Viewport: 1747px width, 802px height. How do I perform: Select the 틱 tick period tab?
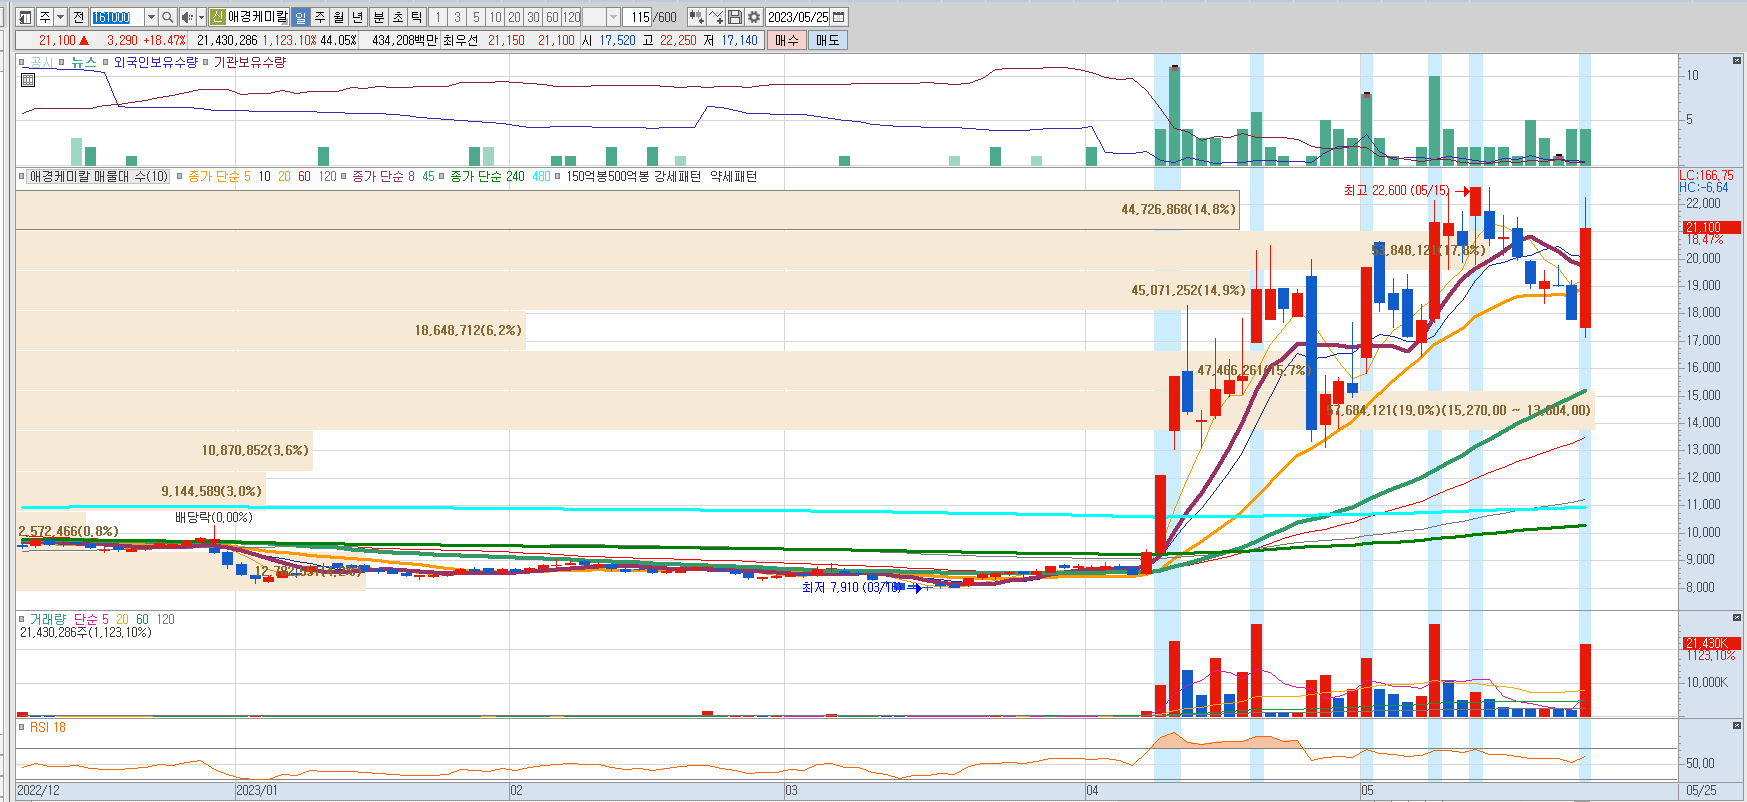click(416, 17)
